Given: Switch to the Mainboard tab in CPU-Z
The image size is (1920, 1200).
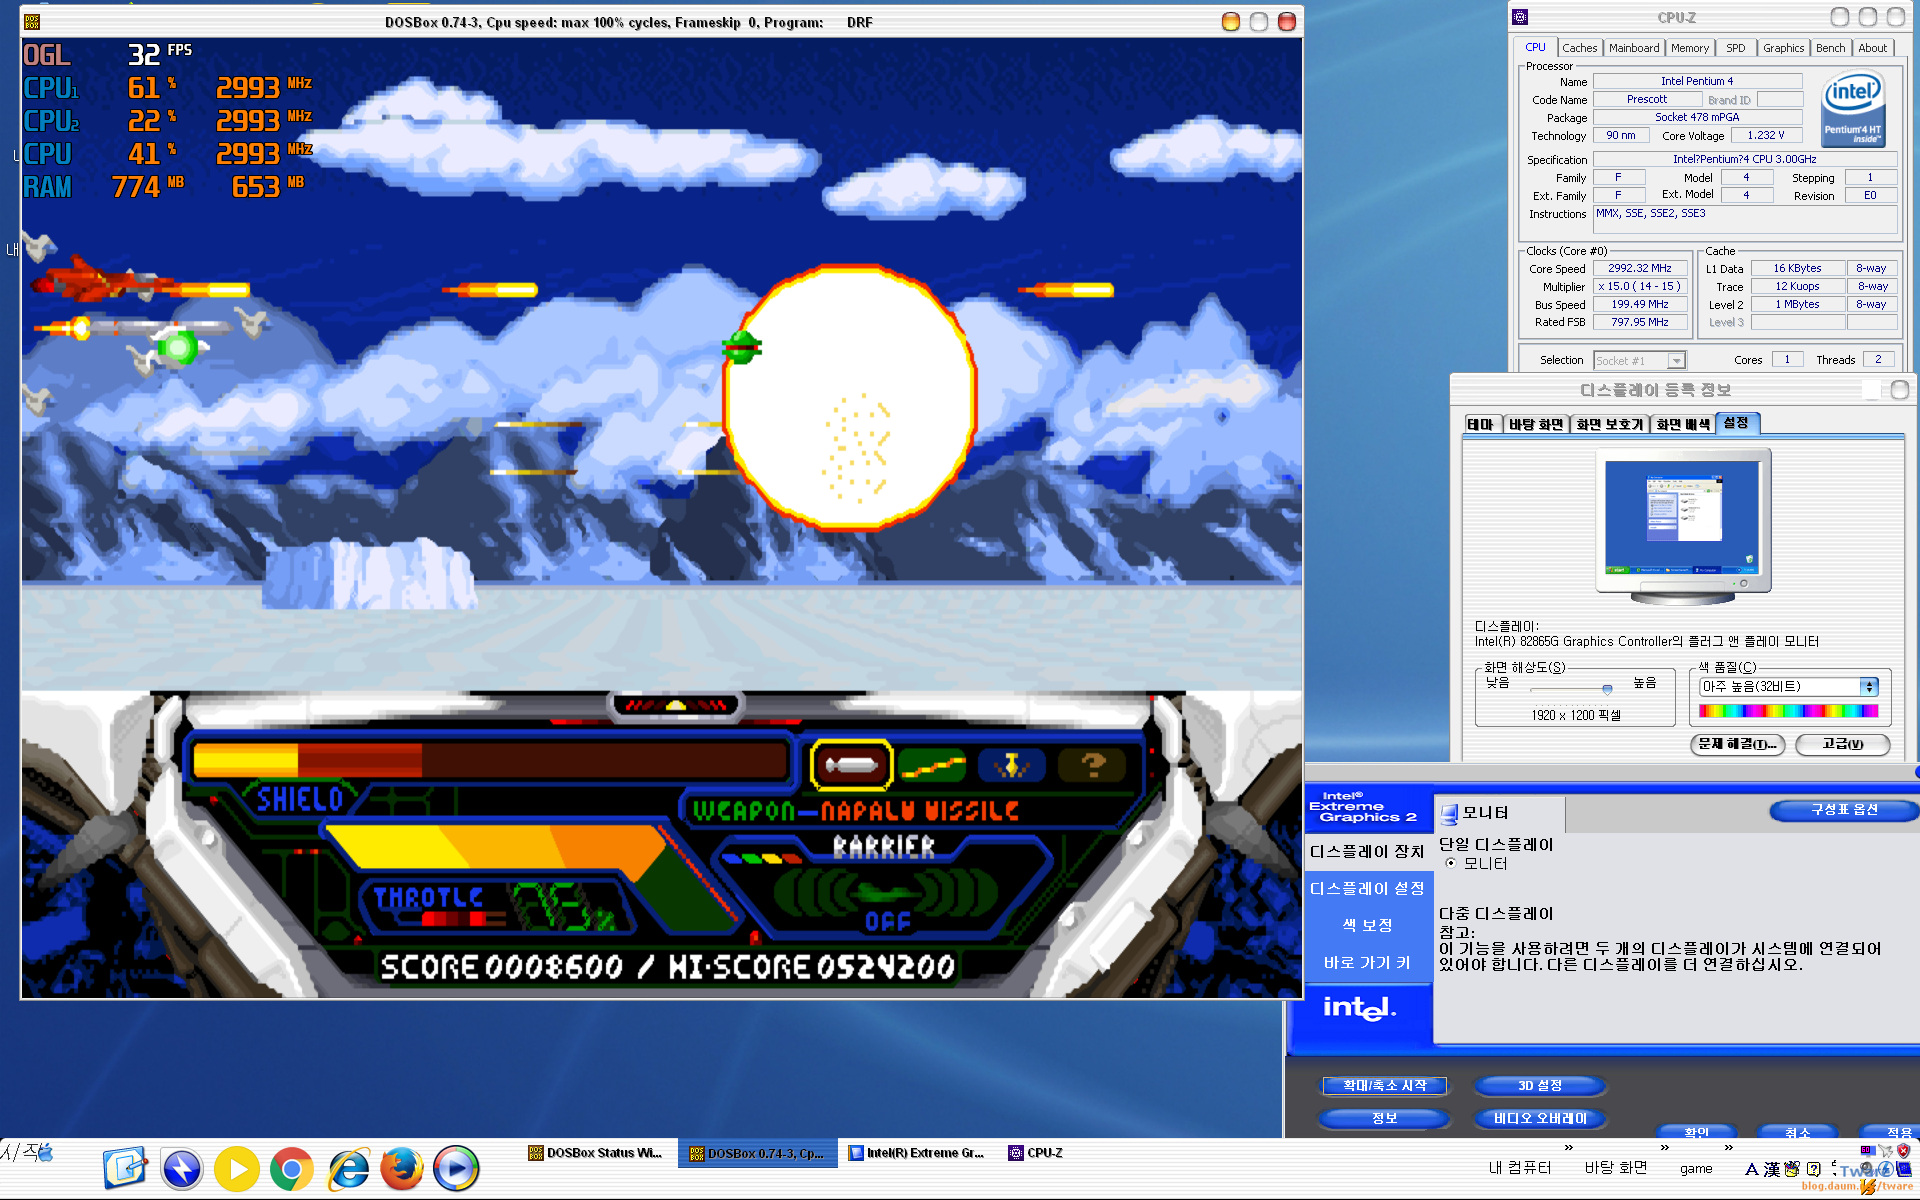Looking at the screenshot, I should click(1633, 48).
